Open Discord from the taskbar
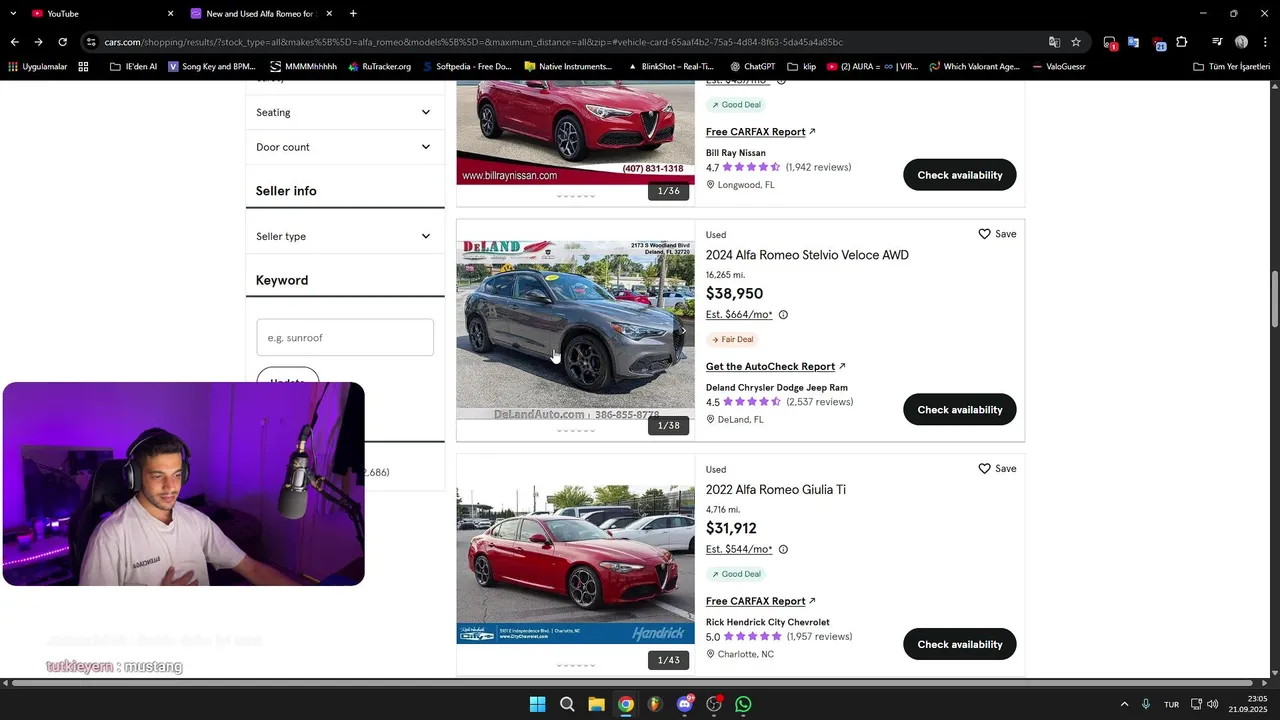The height and width of the screenshot is (720, 1280). [x=685, y=704]
